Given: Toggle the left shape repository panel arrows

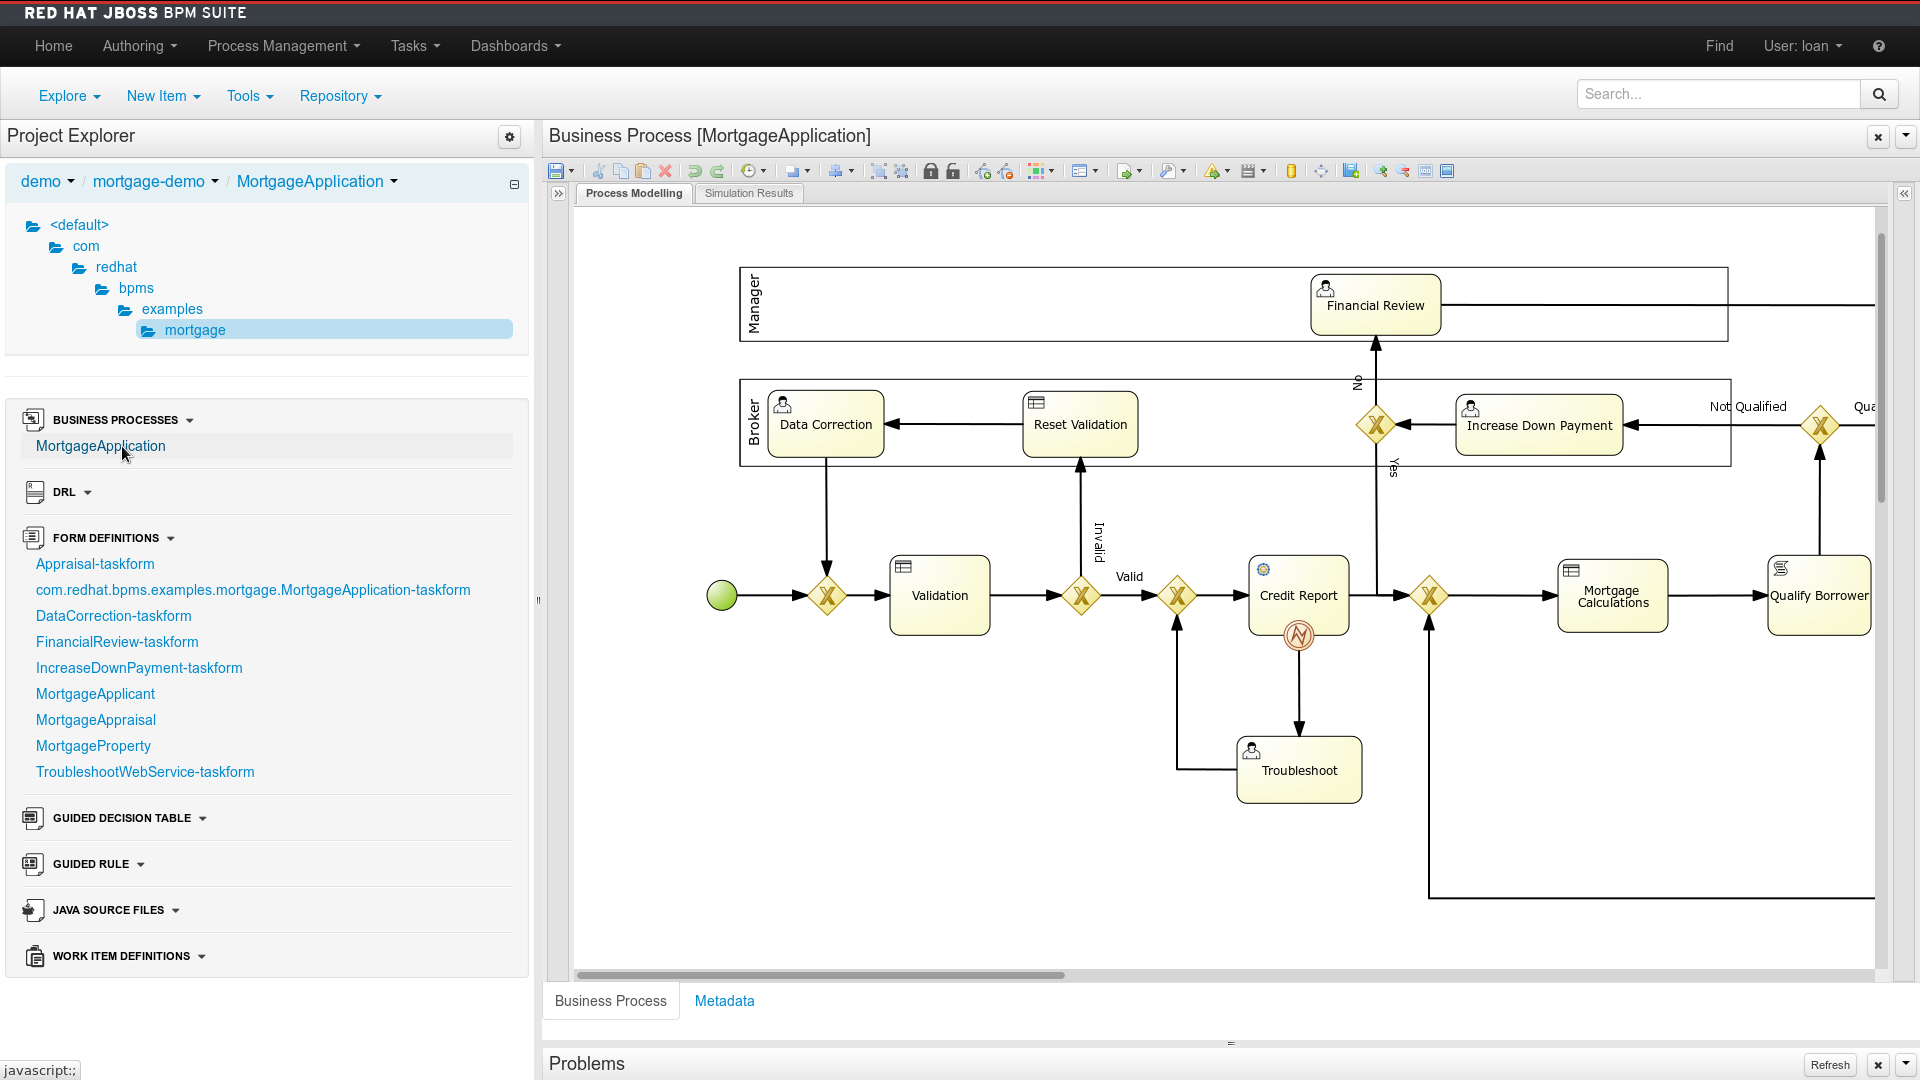Looking at the screenshot, I should tap(559, 194).
